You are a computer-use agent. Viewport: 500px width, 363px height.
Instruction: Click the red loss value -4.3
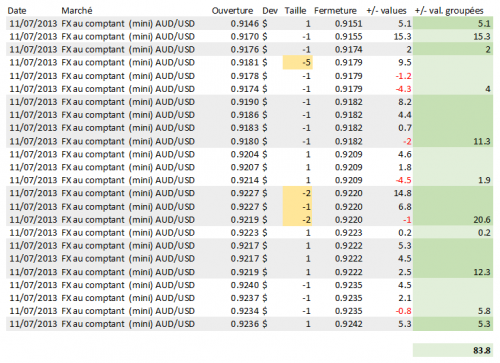click(403, 89)
